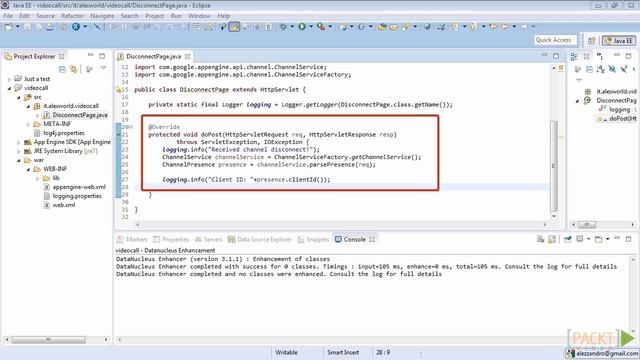Click the Quick Access search field

[556, 40]
